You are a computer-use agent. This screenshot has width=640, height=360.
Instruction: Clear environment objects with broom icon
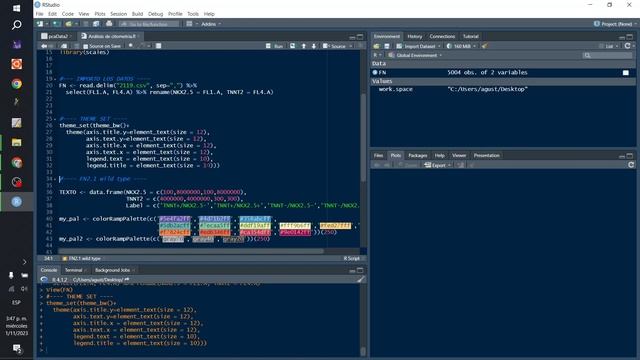pos(484,46)
